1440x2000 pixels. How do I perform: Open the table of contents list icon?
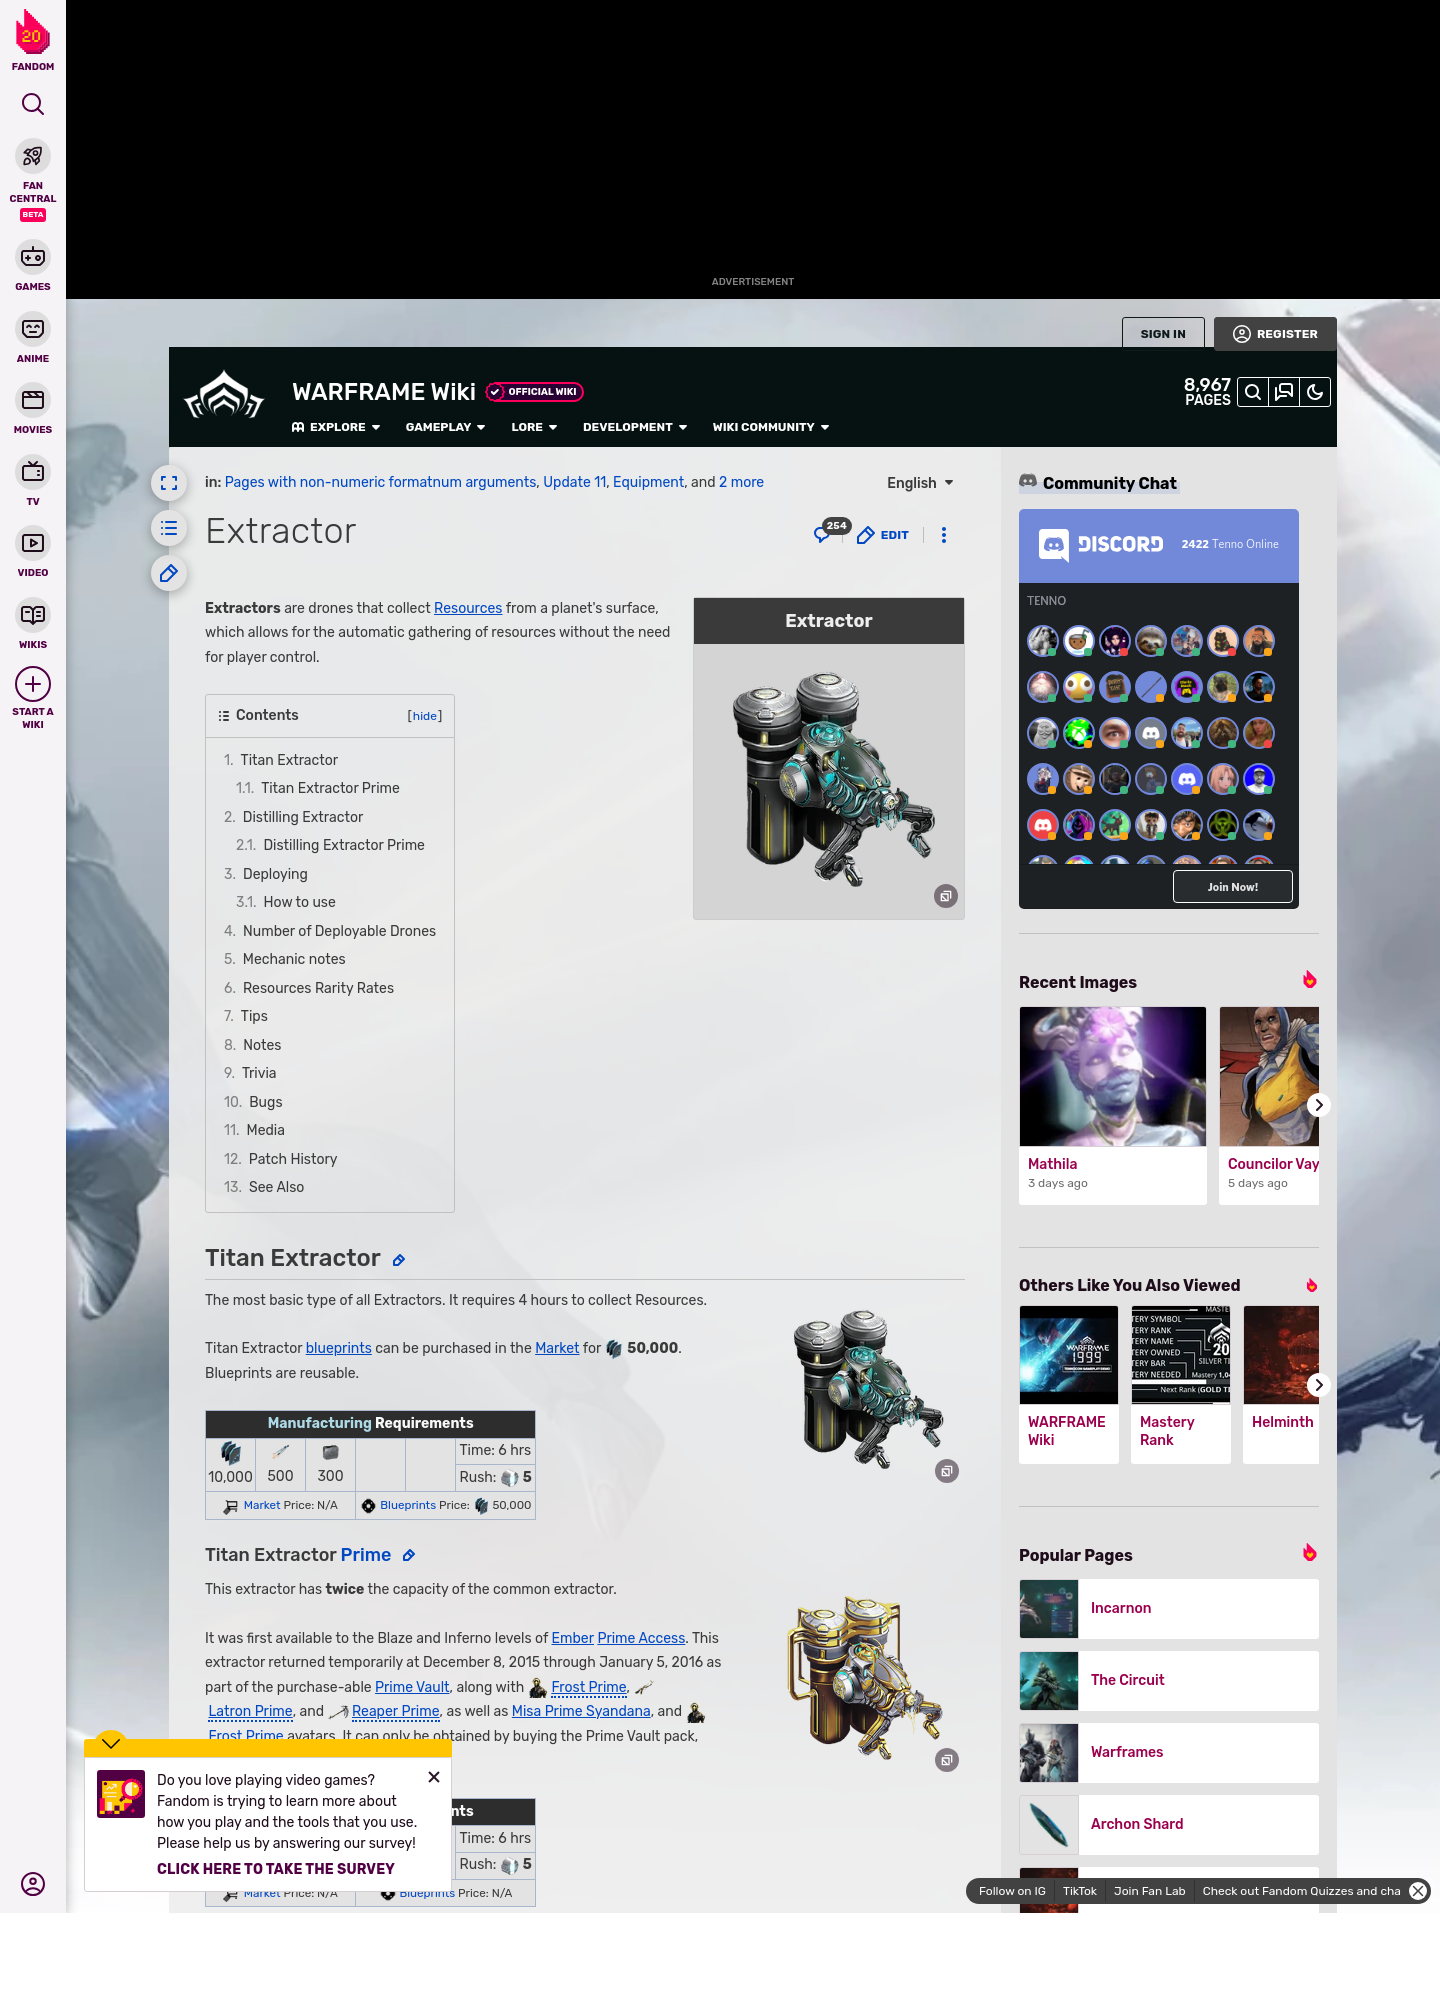(169, 528)
